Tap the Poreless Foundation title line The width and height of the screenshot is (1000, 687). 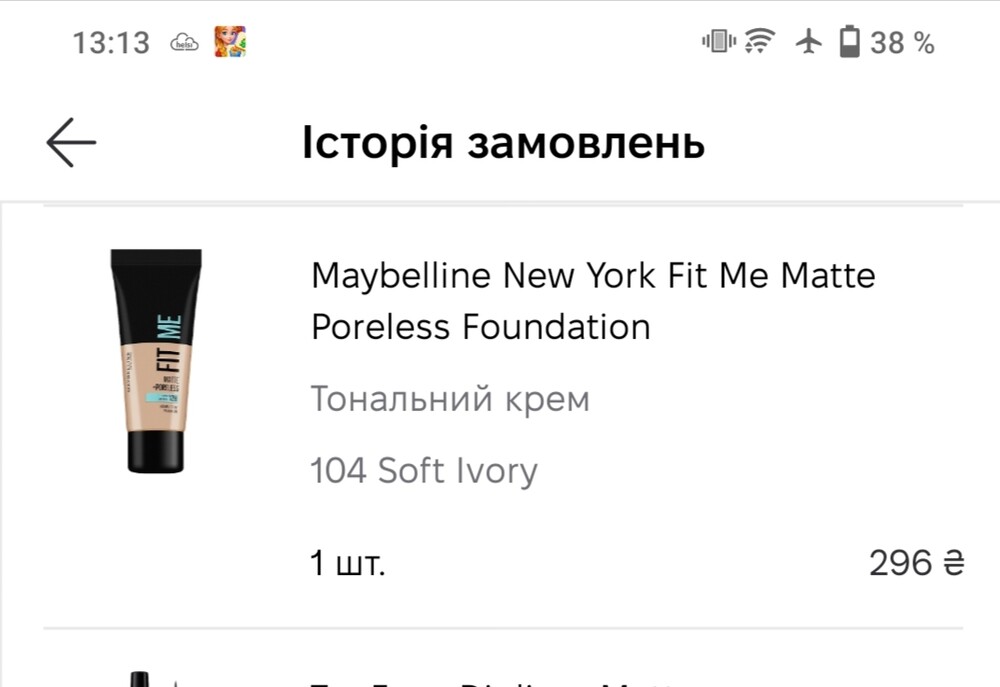481,327
